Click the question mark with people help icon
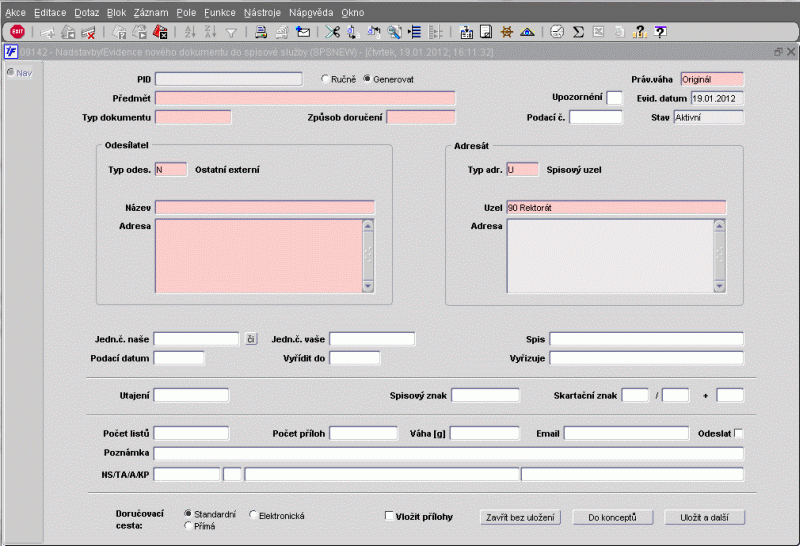This screenshot has width=800, height=546. 639,32
